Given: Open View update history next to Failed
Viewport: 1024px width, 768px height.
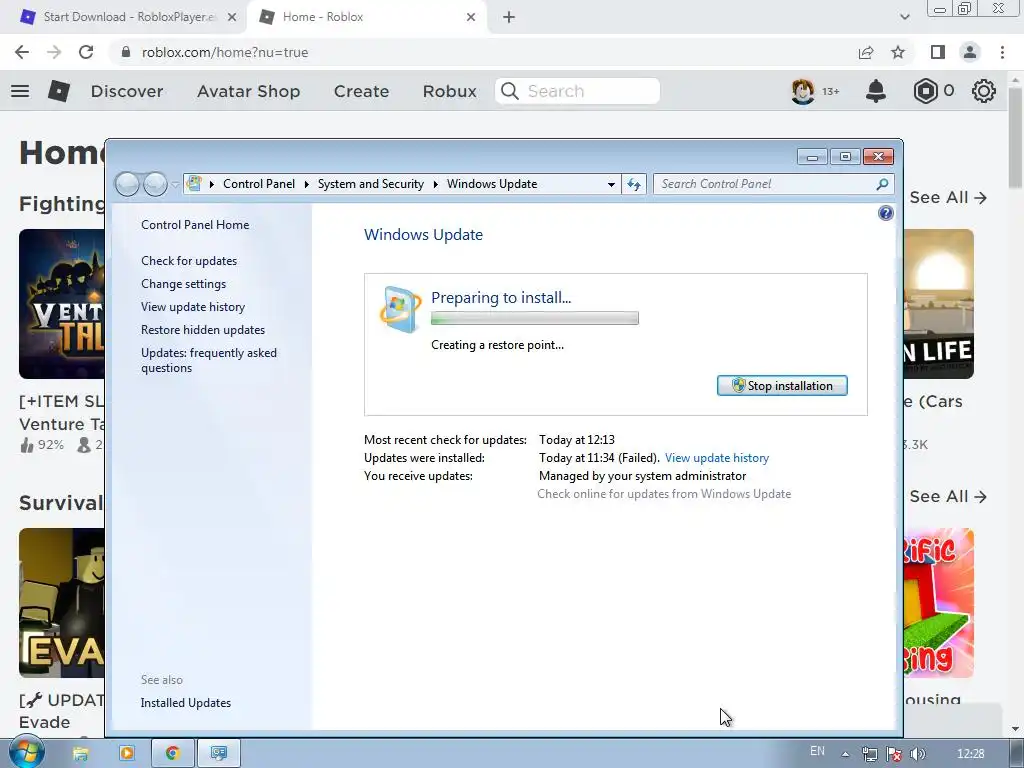Looking at the screenshot, I should click(716, 458).
